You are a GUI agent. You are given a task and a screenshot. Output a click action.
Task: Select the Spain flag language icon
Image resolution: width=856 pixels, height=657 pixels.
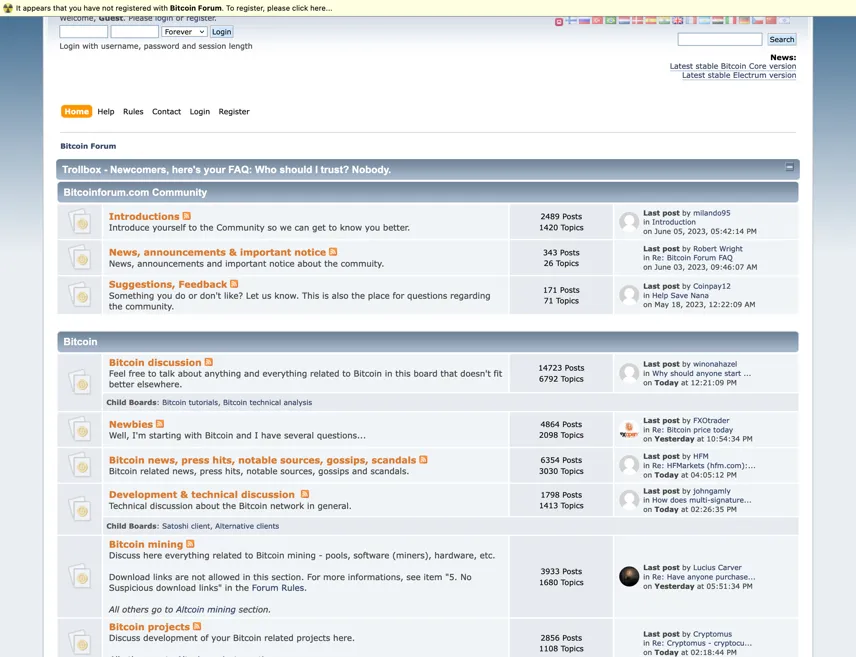651,21
